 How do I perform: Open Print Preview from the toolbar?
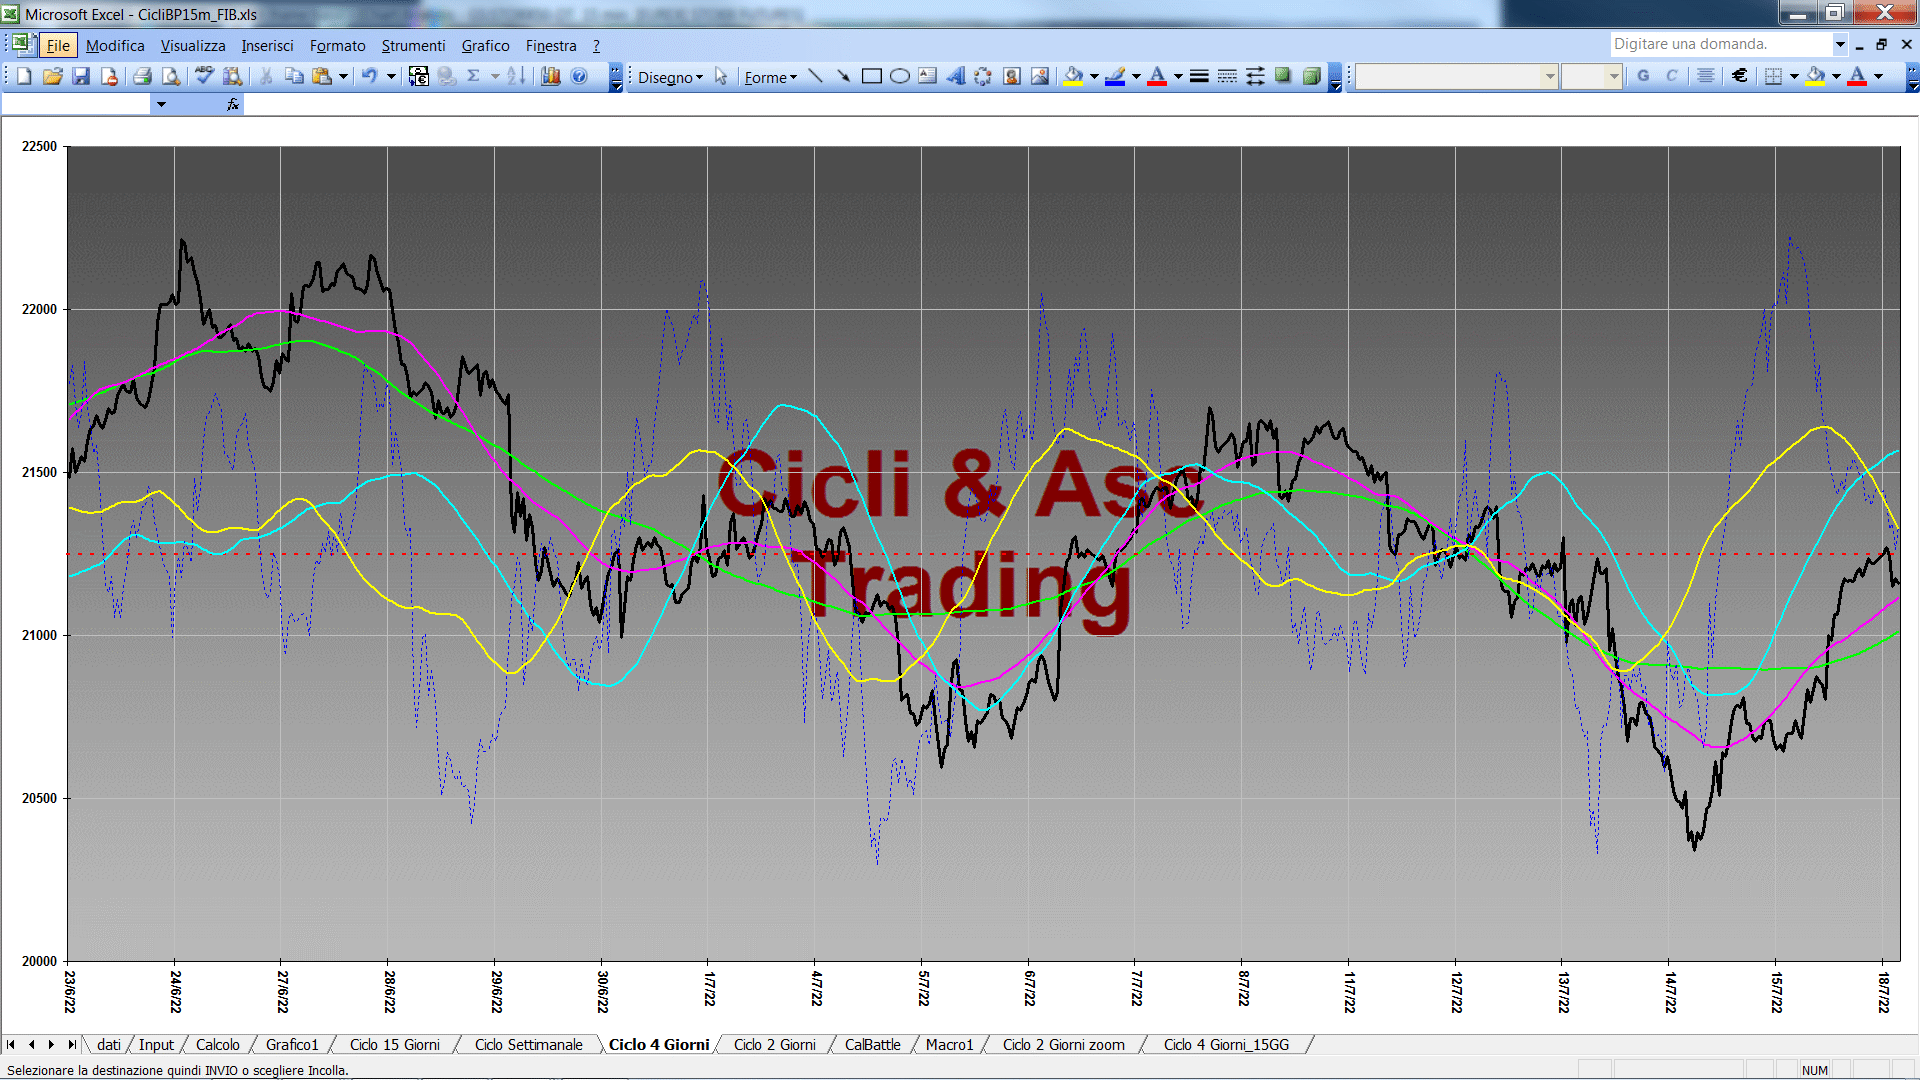pyautogui.click(x=171, y=76)
